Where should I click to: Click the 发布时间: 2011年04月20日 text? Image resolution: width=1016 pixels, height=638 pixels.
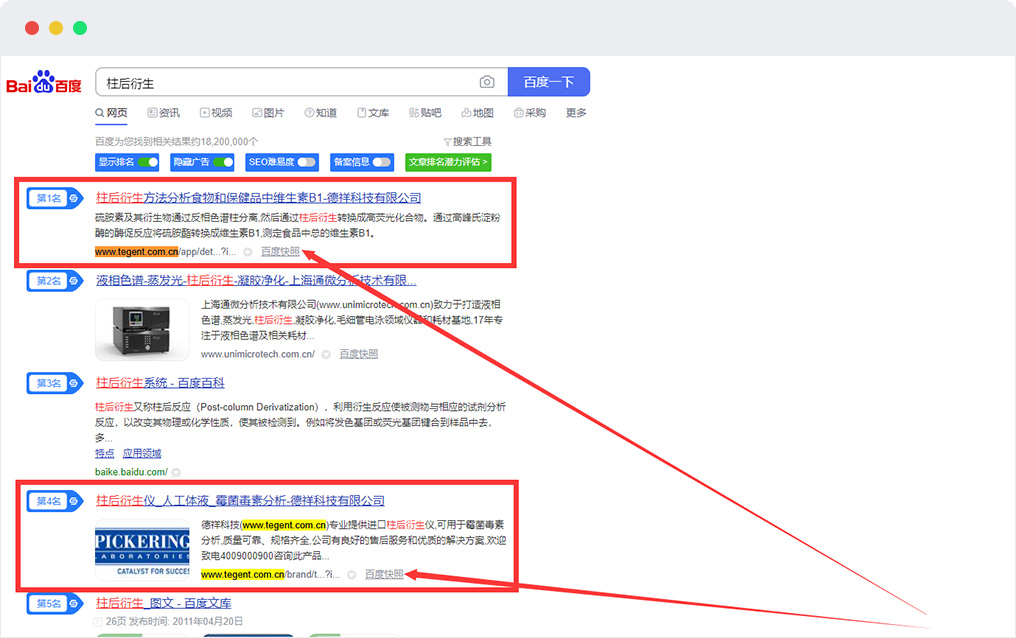186,621
